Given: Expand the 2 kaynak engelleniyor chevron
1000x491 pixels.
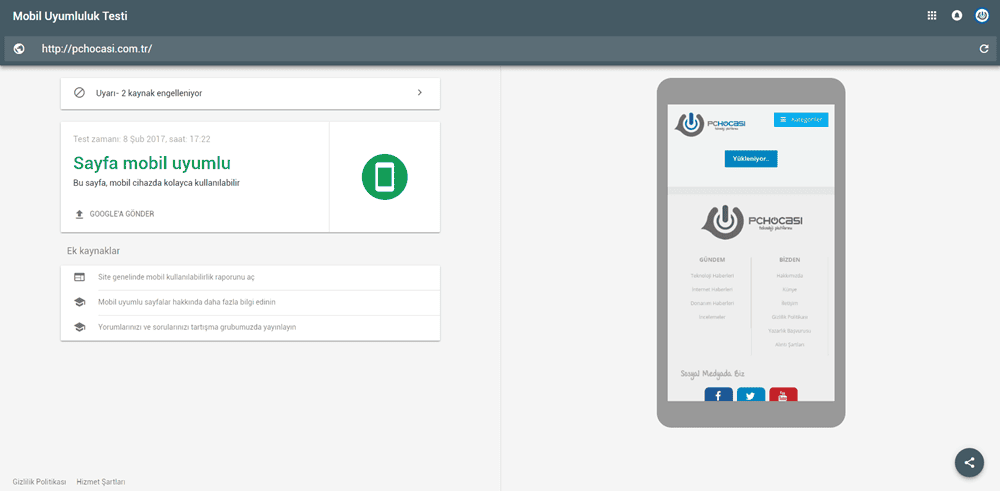Looking at the screenshot, I should (419, 93).
